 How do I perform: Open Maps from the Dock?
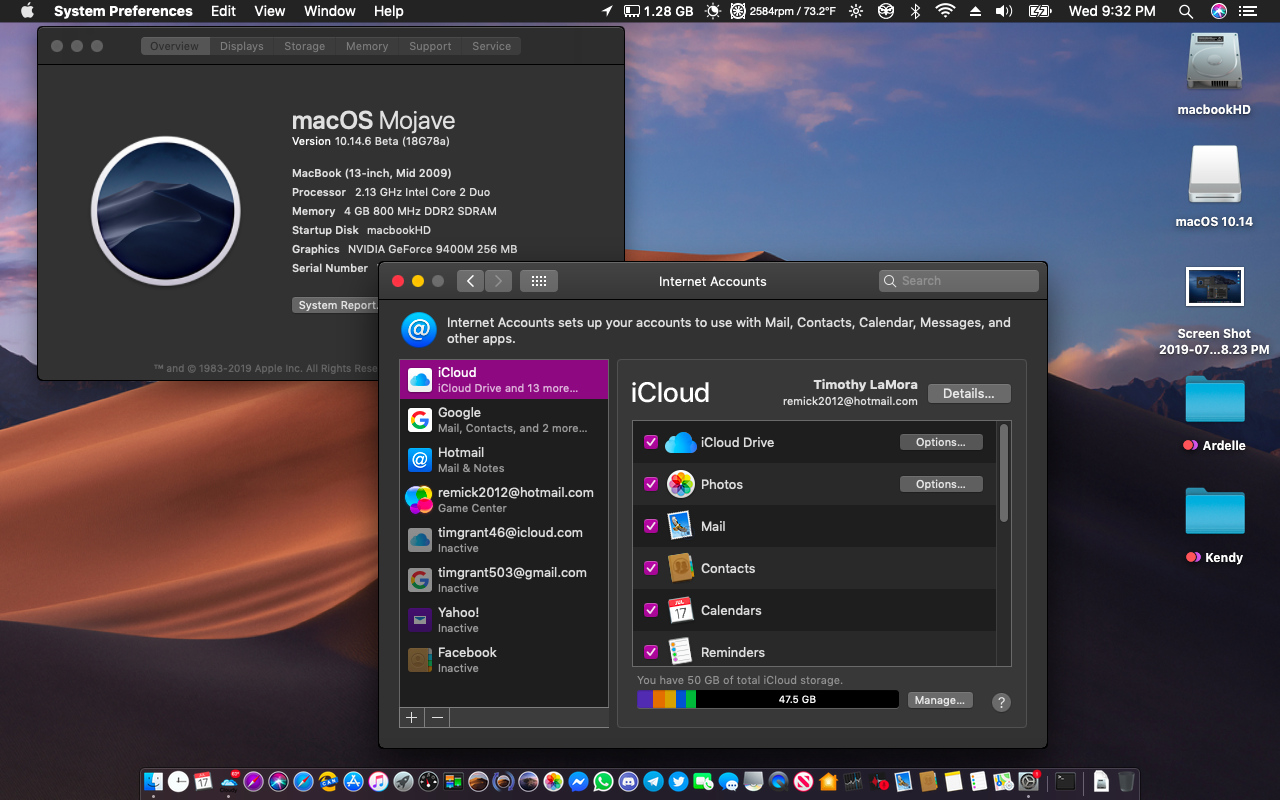[1003, 781]
